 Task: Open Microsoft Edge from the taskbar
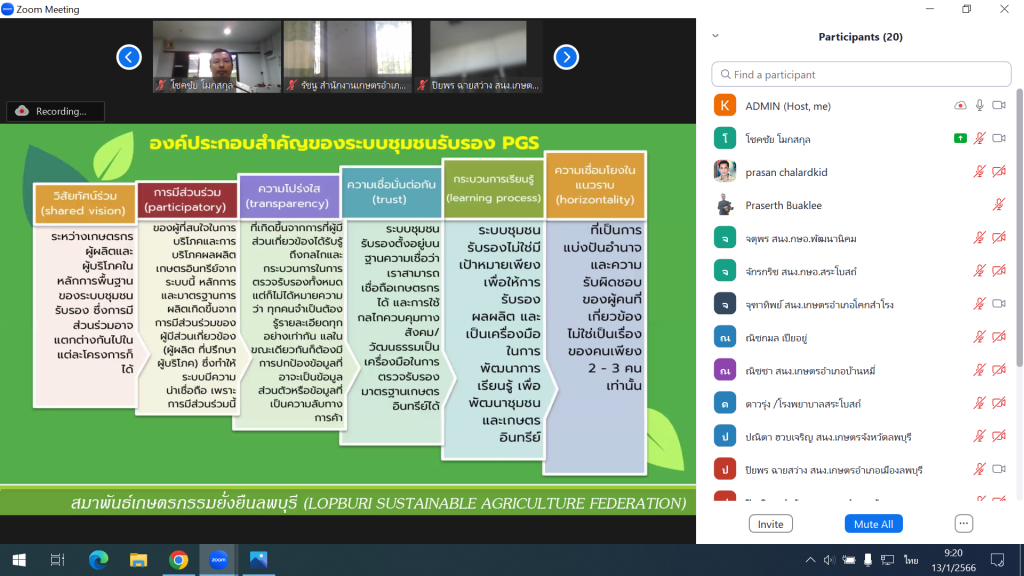point(97,560)
